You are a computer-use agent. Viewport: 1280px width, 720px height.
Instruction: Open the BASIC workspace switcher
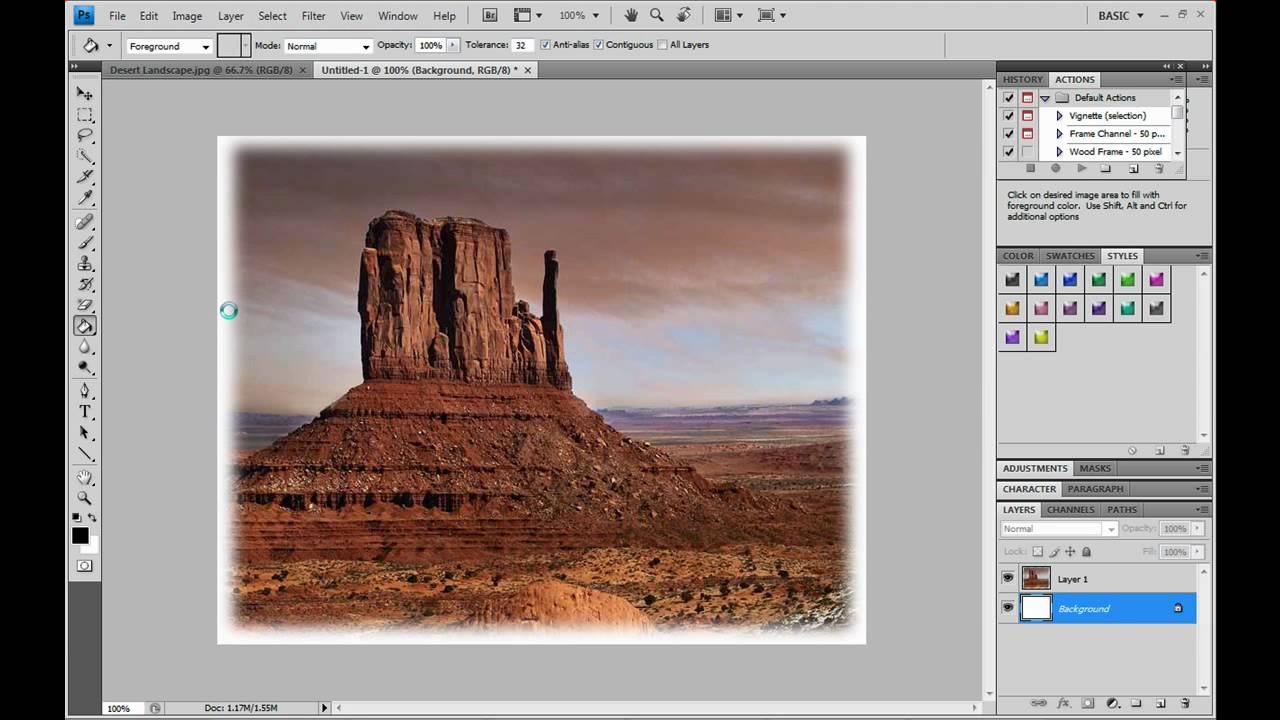click(1121, 16)
